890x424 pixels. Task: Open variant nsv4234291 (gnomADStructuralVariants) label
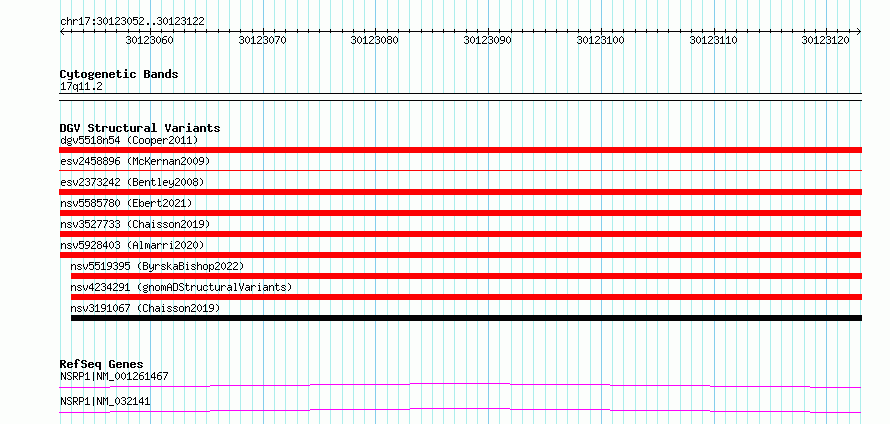point(181,287)
